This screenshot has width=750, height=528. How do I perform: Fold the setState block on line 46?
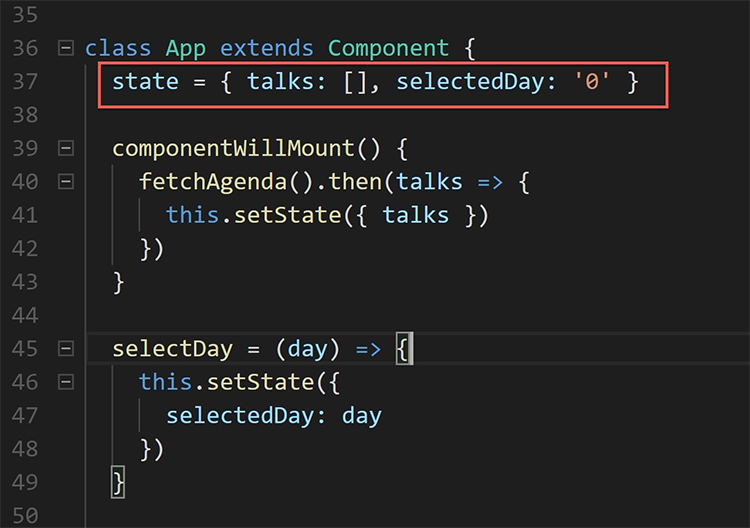point(66,382)
